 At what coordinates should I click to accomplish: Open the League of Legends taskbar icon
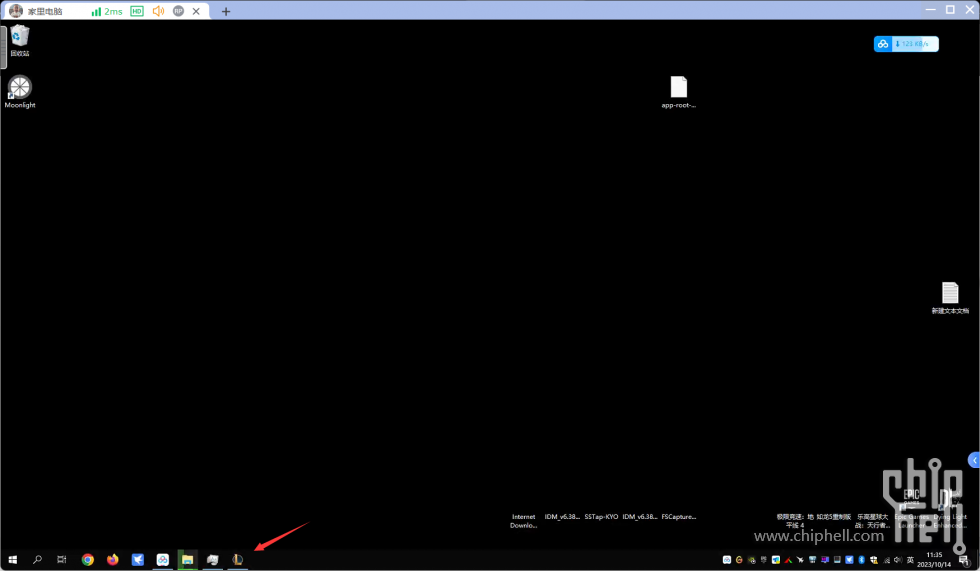pyautogui.click(x=238, y=560)
